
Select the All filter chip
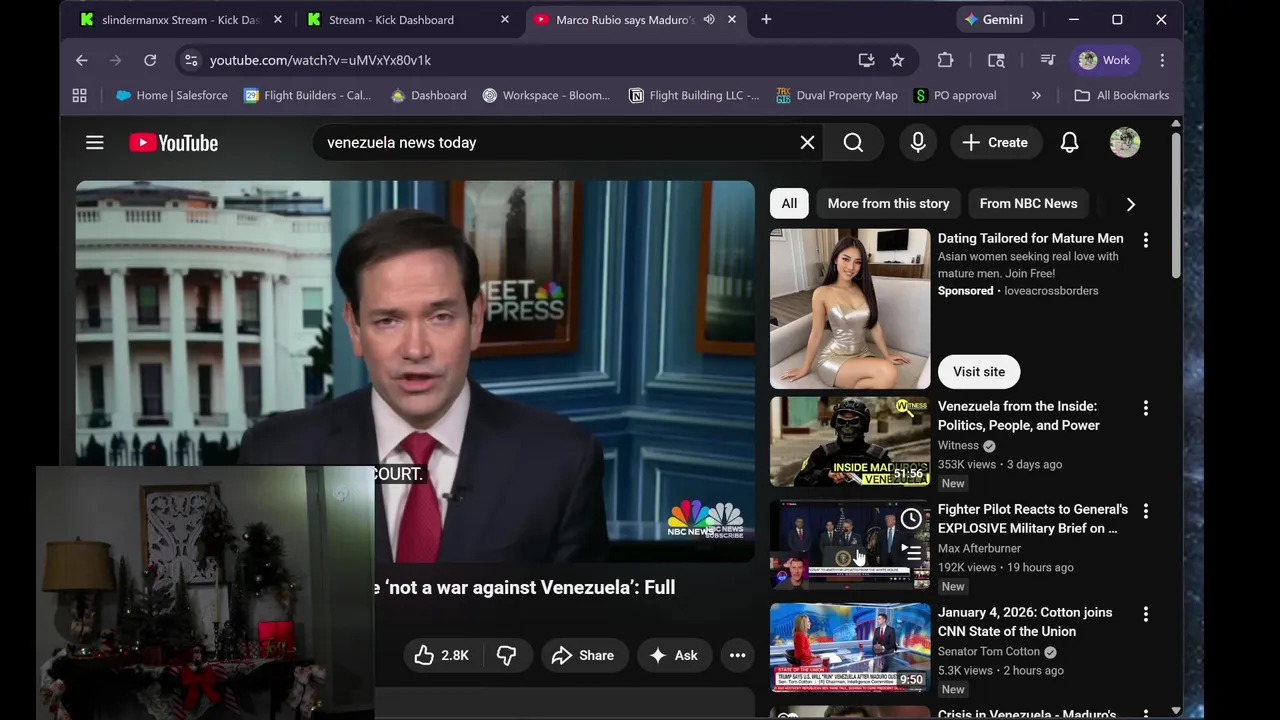(789, 203)
